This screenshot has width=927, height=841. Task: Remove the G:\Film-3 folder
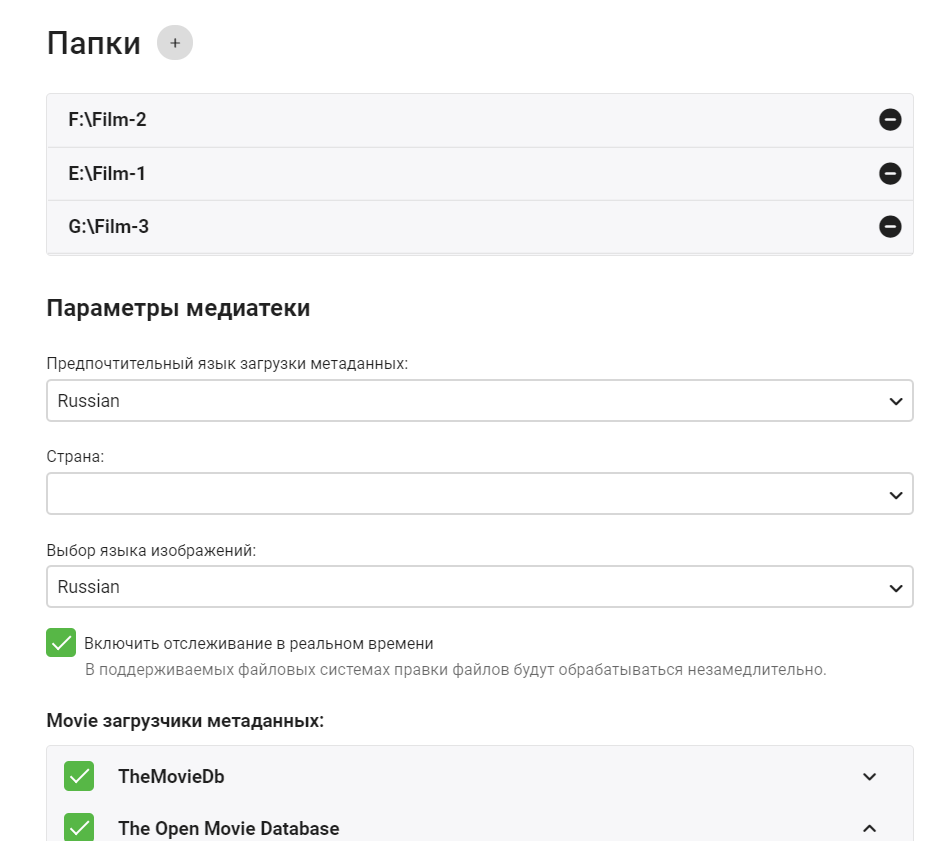[x=889, y=227]
